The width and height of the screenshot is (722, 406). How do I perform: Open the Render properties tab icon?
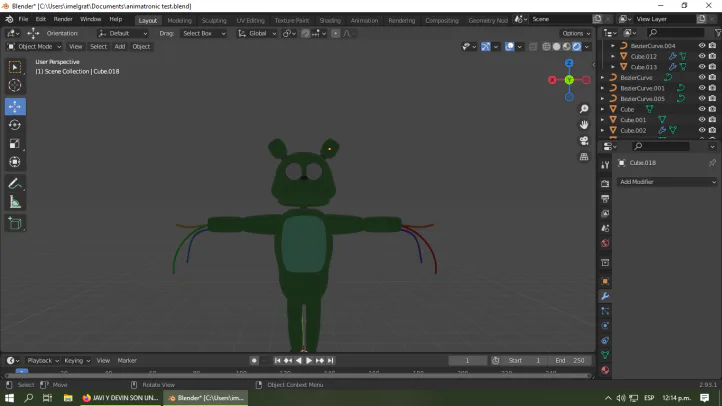605,184
